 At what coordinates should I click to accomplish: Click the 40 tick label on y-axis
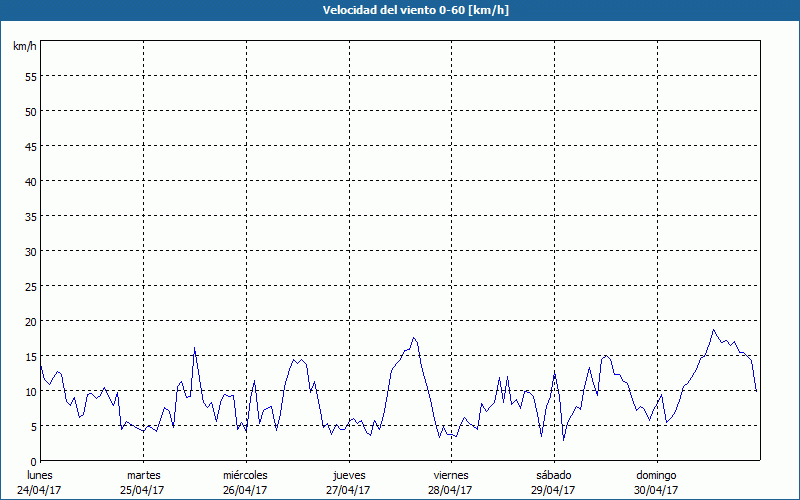coord(30,181)
